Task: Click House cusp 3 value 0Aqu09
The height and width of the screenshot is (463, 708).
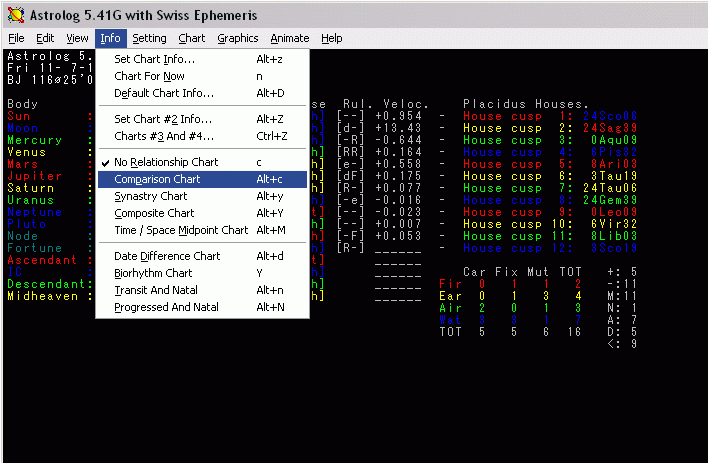Action: pyautogui.click(x=614, y=140)
